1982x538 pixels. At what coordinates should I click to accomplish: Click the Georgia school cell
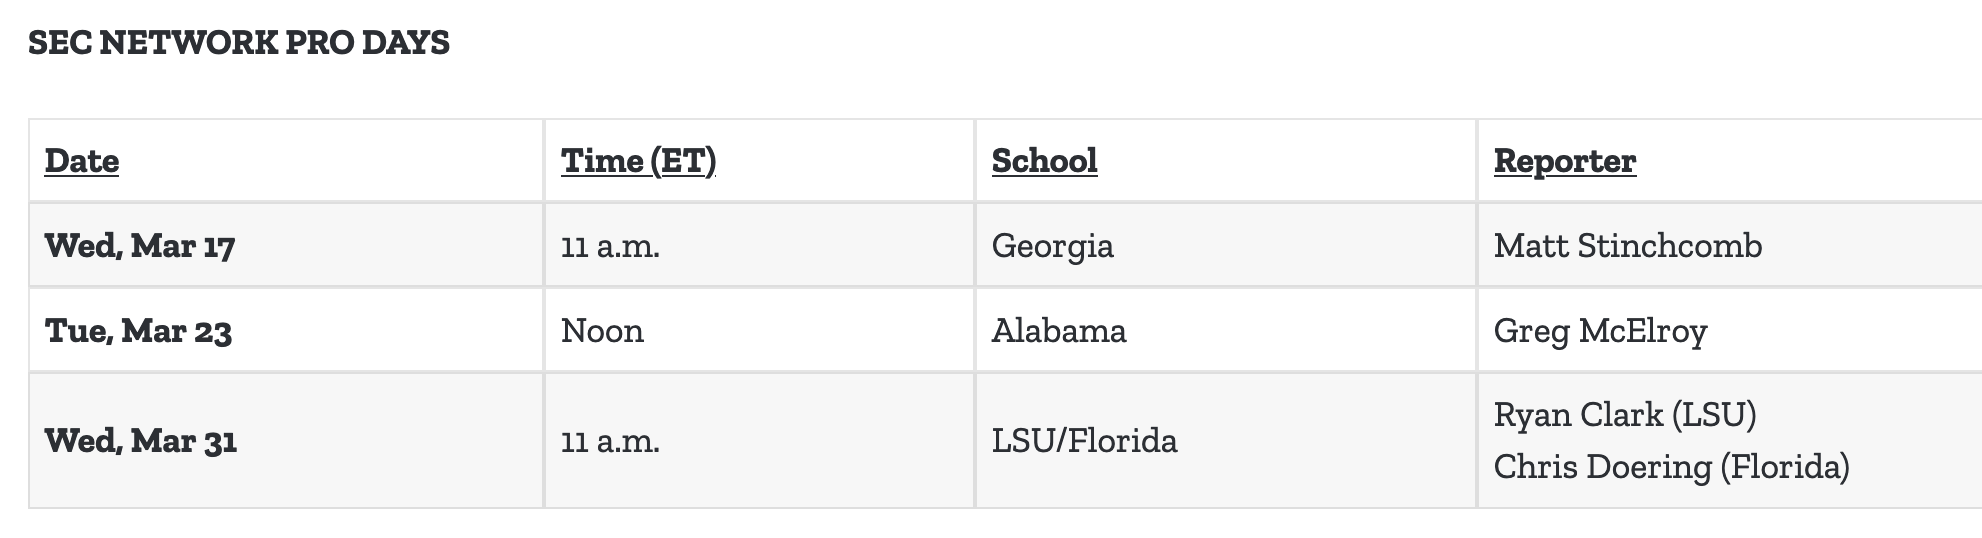pos(1052,246)
